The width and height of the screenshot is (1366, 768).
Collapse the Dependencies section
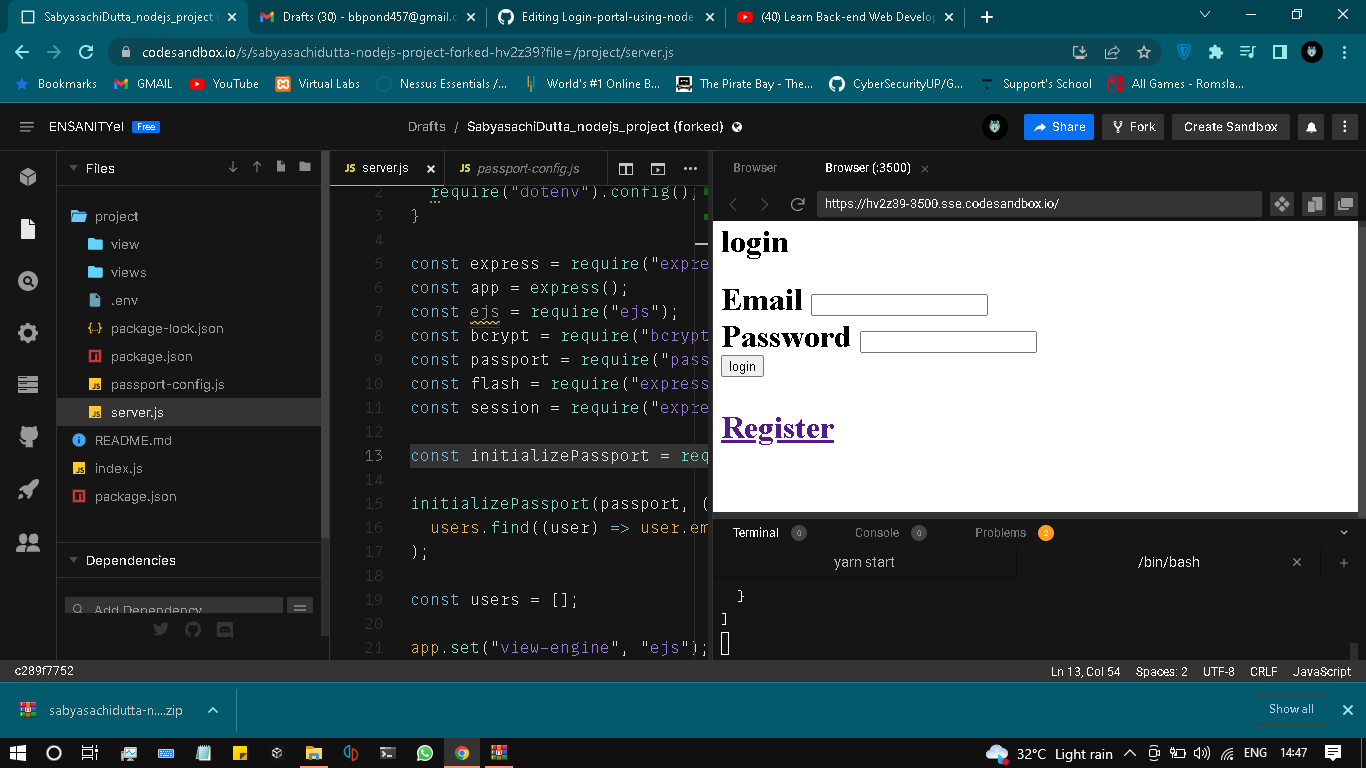tap(72, 560)
